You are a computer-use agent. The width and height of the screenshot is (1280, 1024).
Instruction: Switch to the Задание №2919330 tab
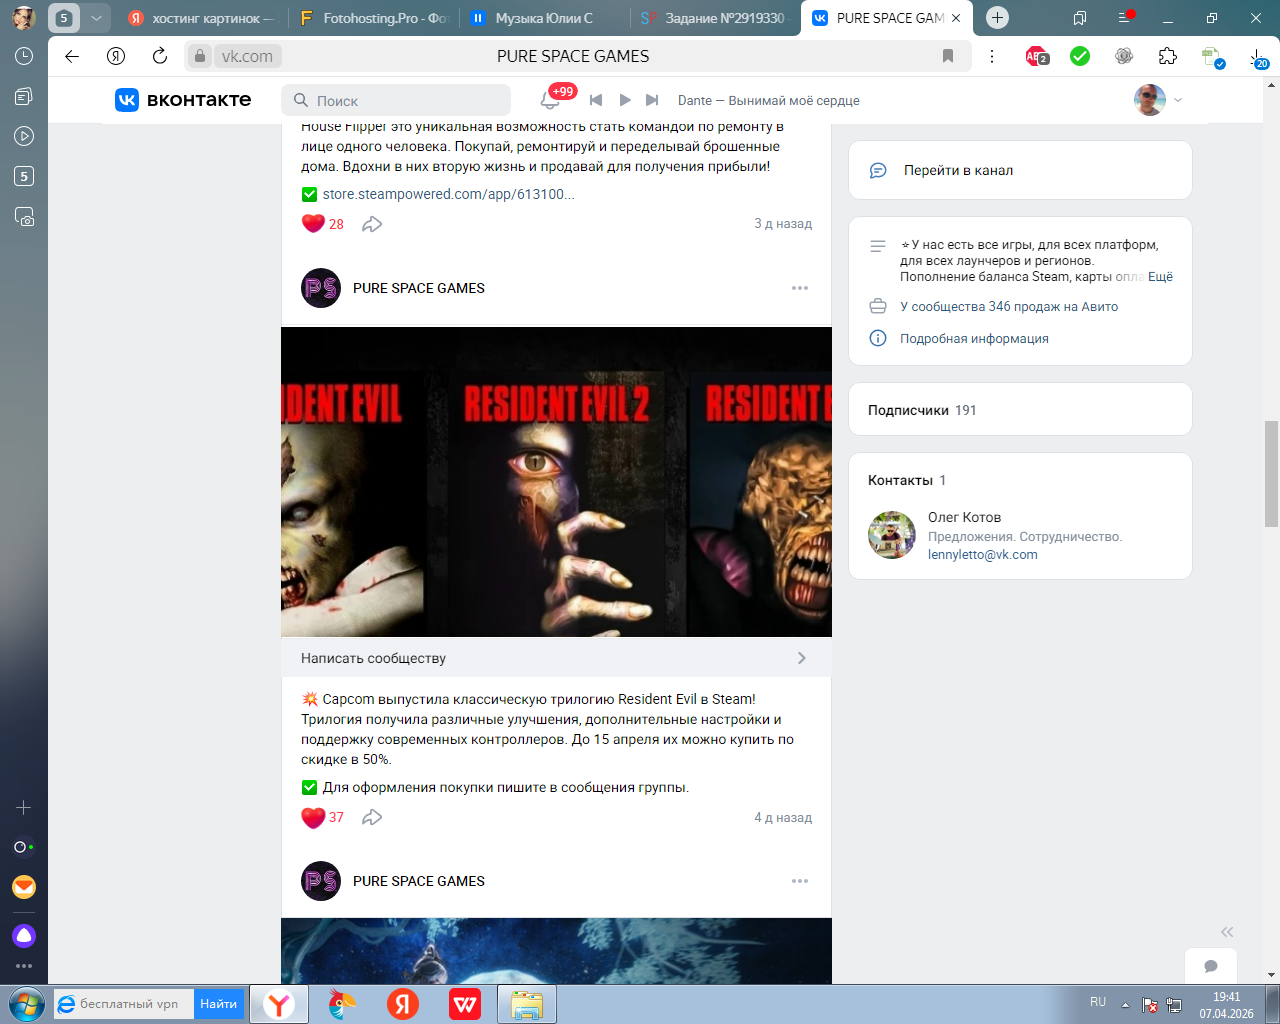click(715, 18)
